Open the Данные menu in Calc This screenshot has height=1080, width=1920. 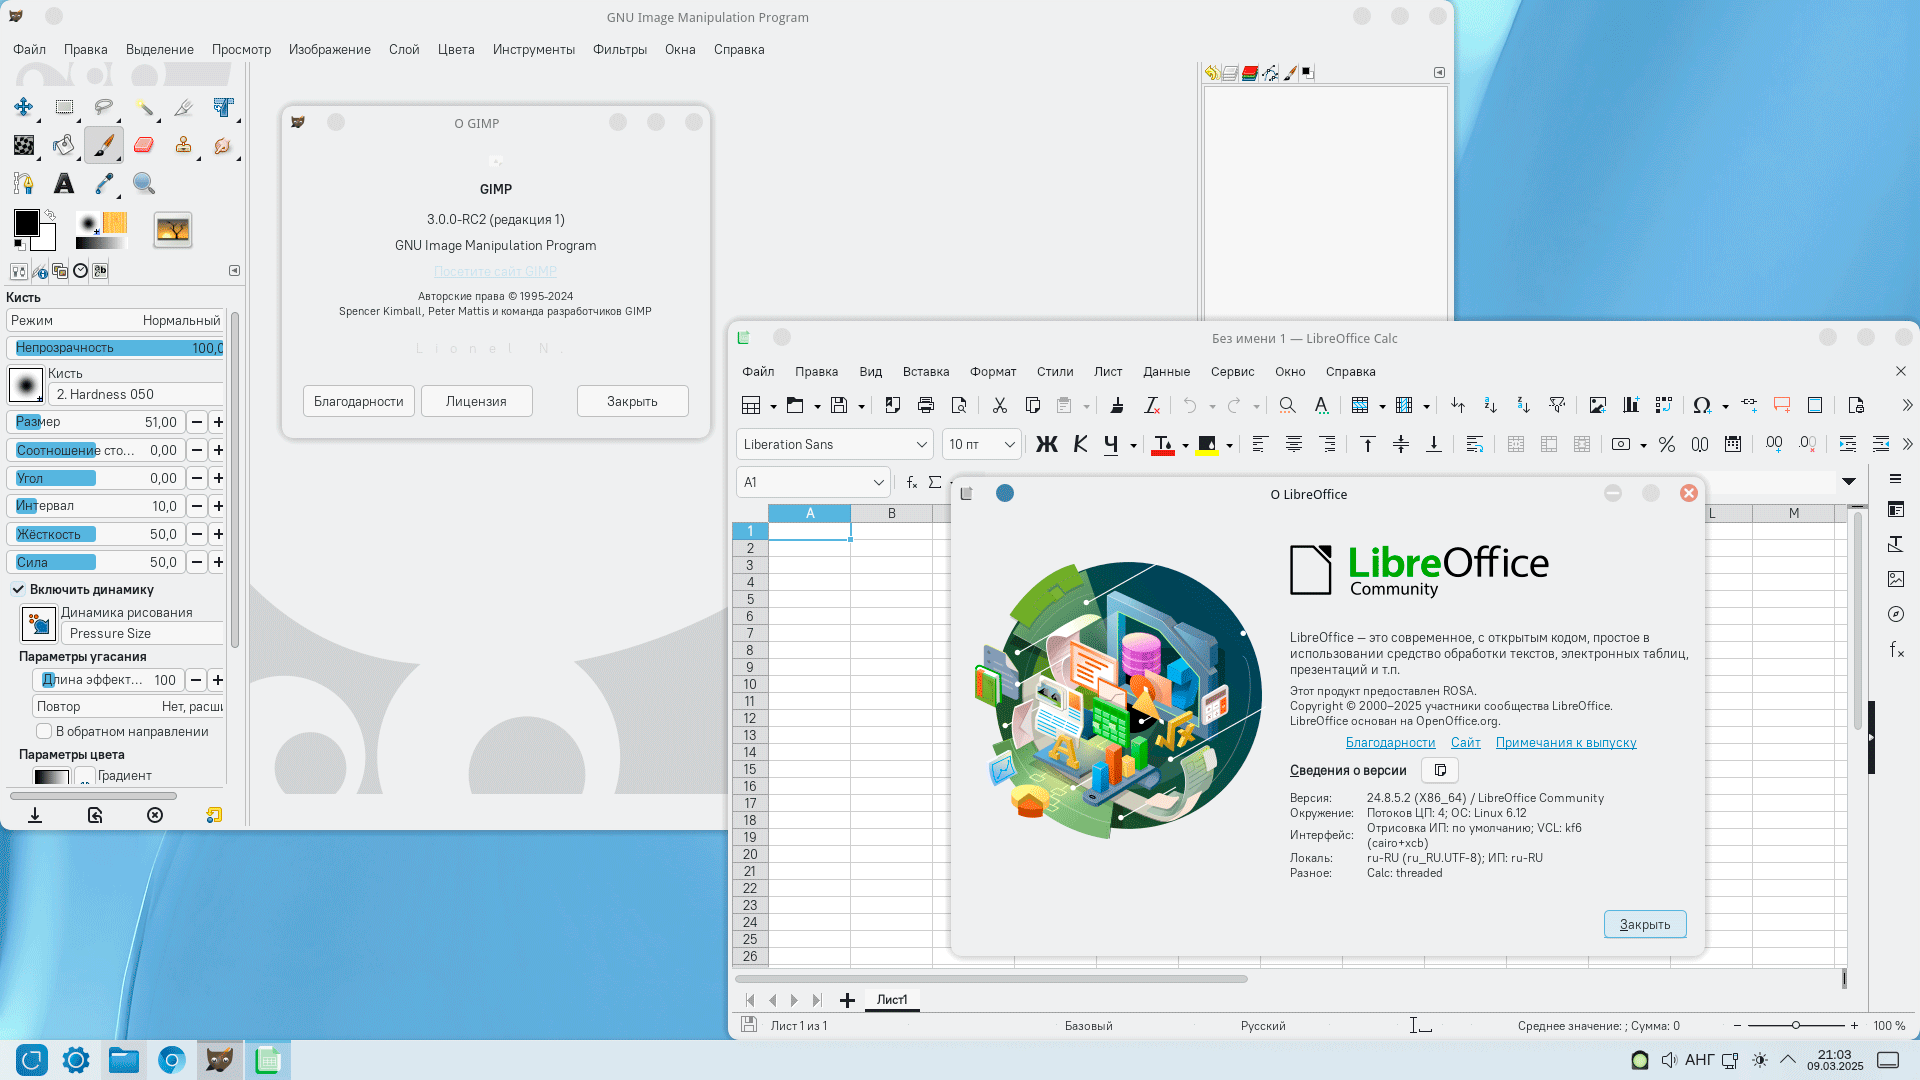(1166, 371)
